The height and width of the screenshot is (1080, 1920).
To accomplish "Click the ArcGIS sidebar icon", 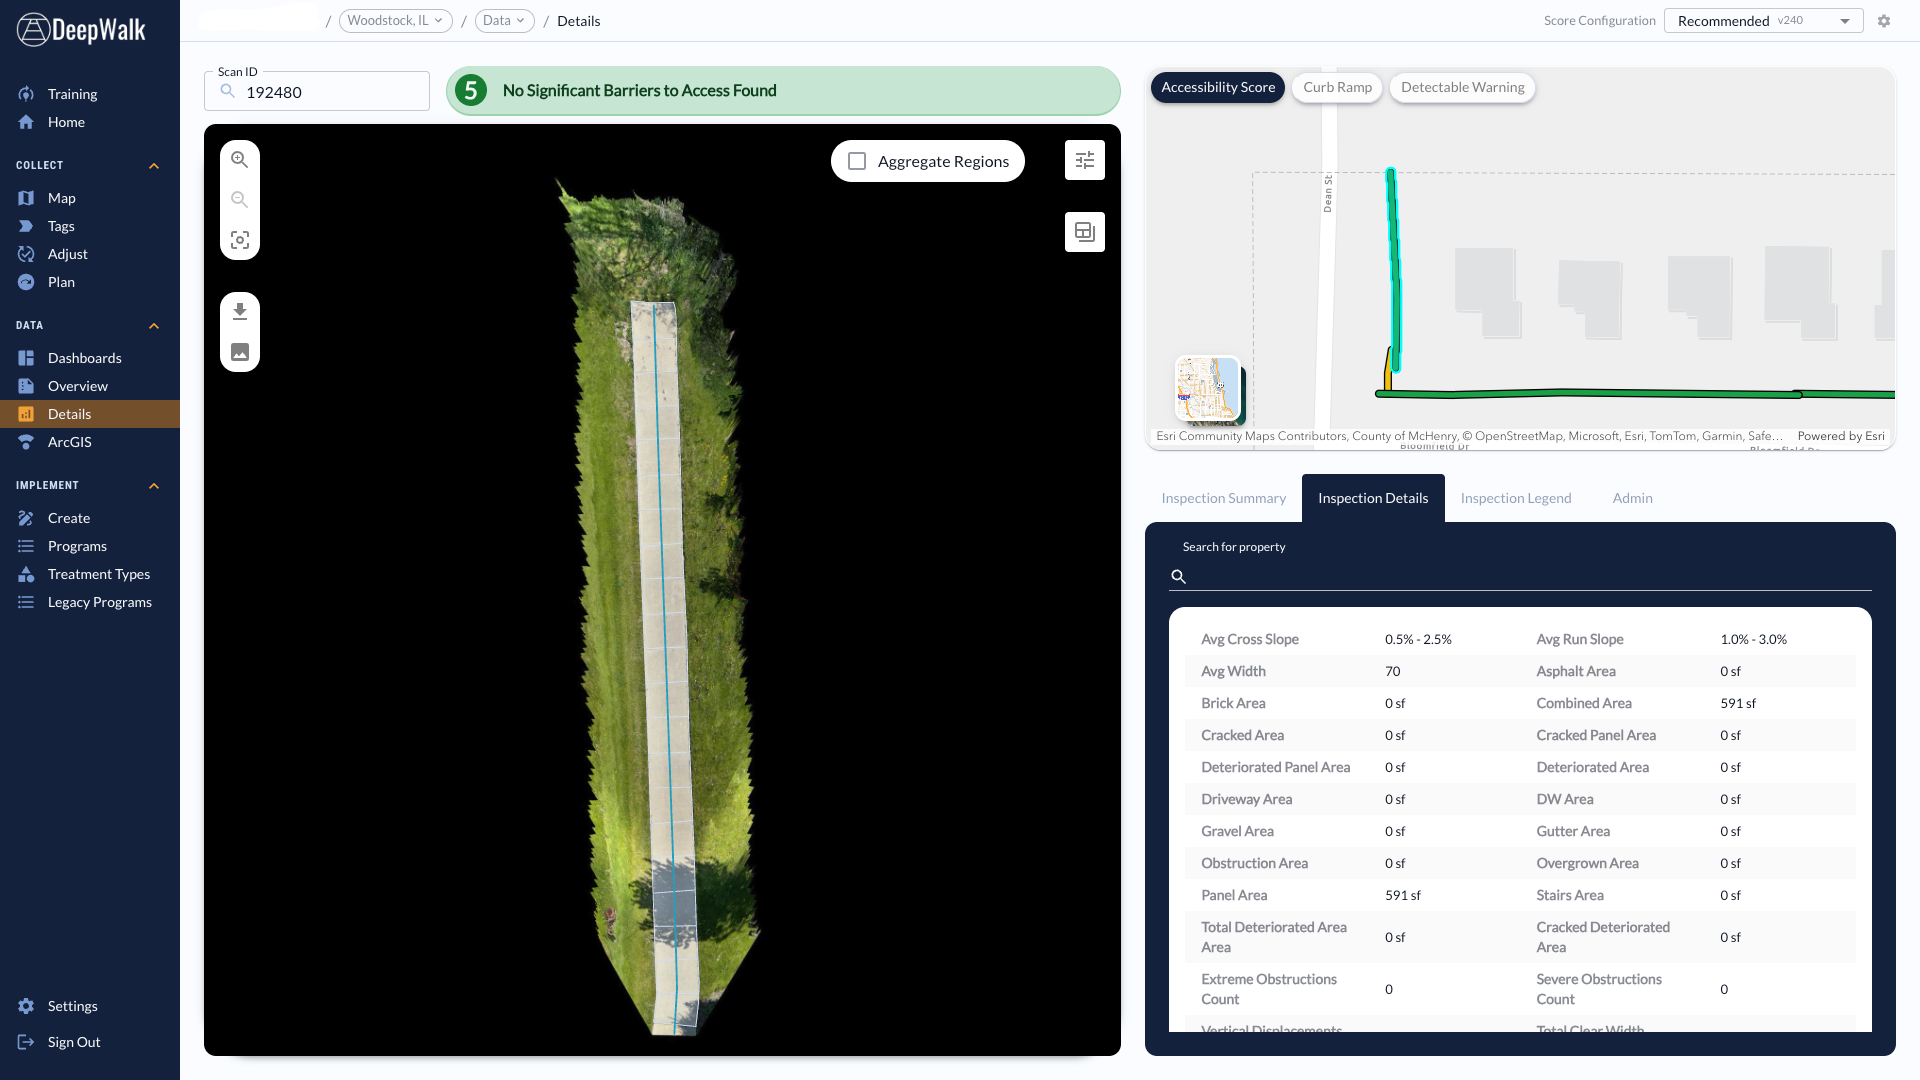I will tap(26, 442).
